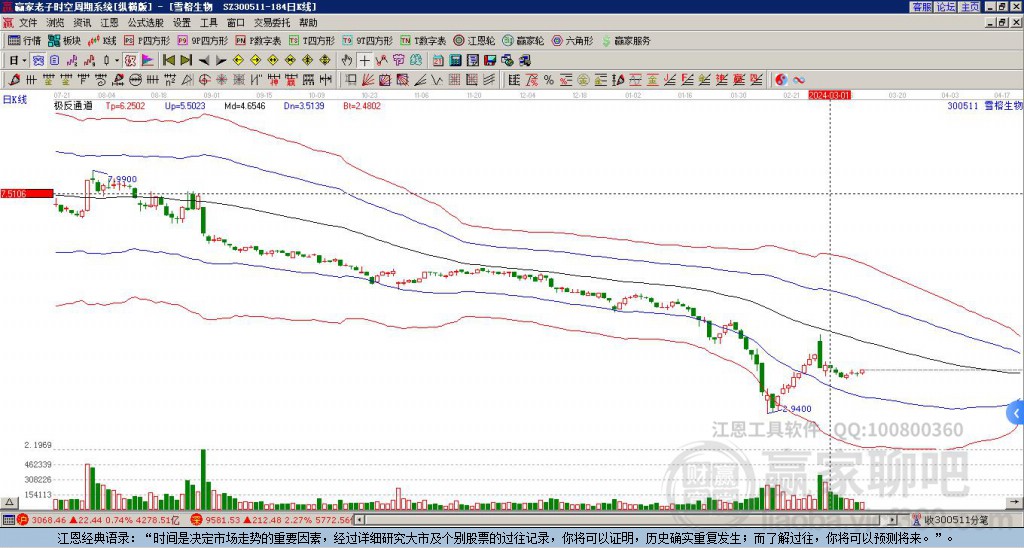
Task: Open 赢家服务 services
Action: tap(626, 40)
